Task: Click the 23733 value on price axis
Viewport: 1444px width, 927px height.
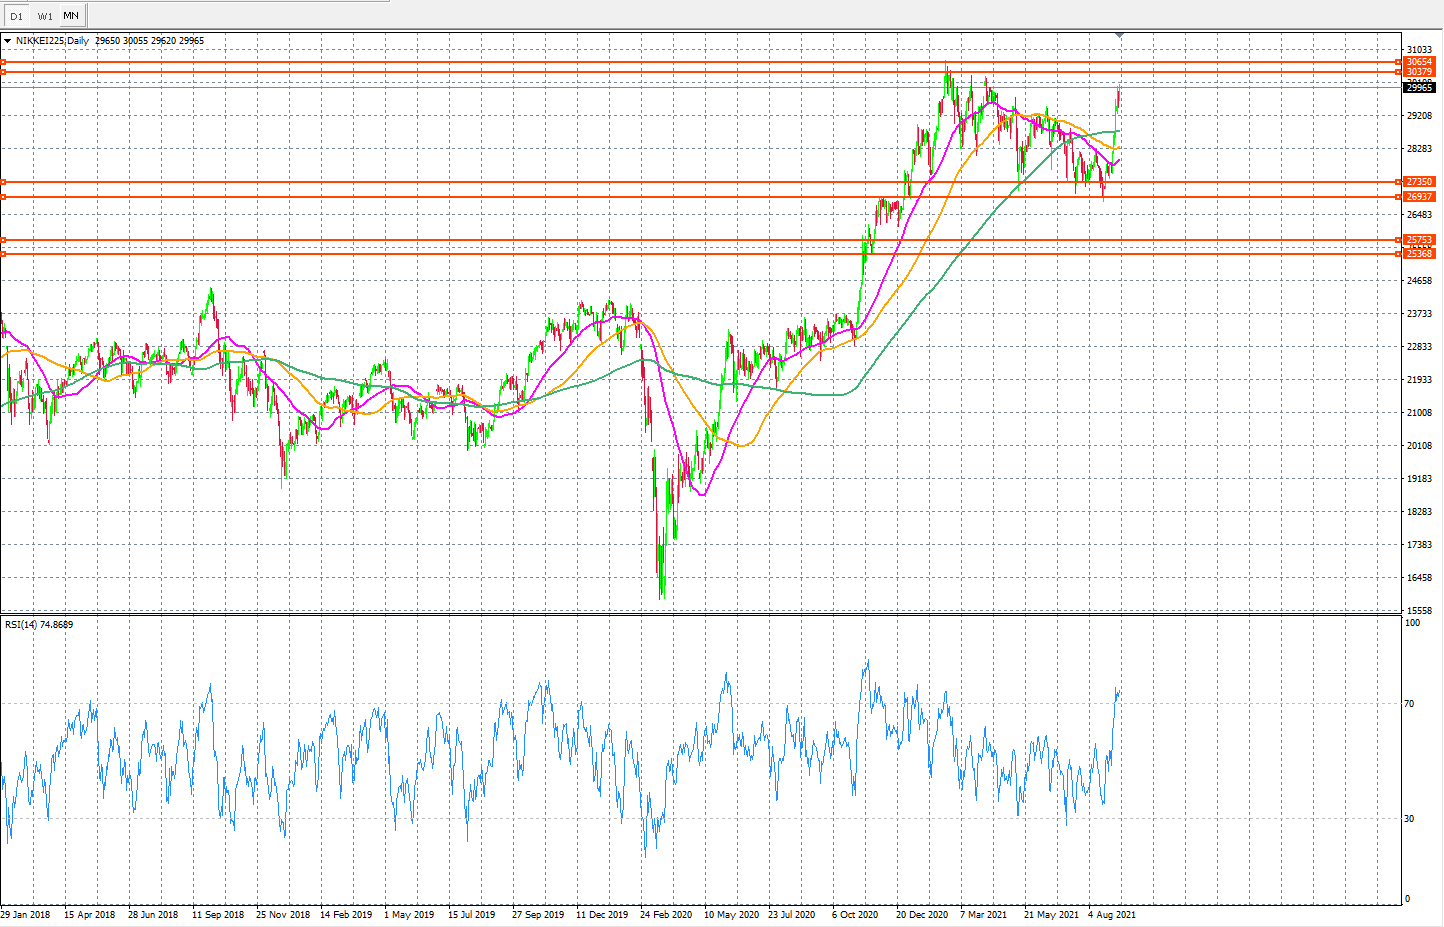Action: click(1419, 314)
